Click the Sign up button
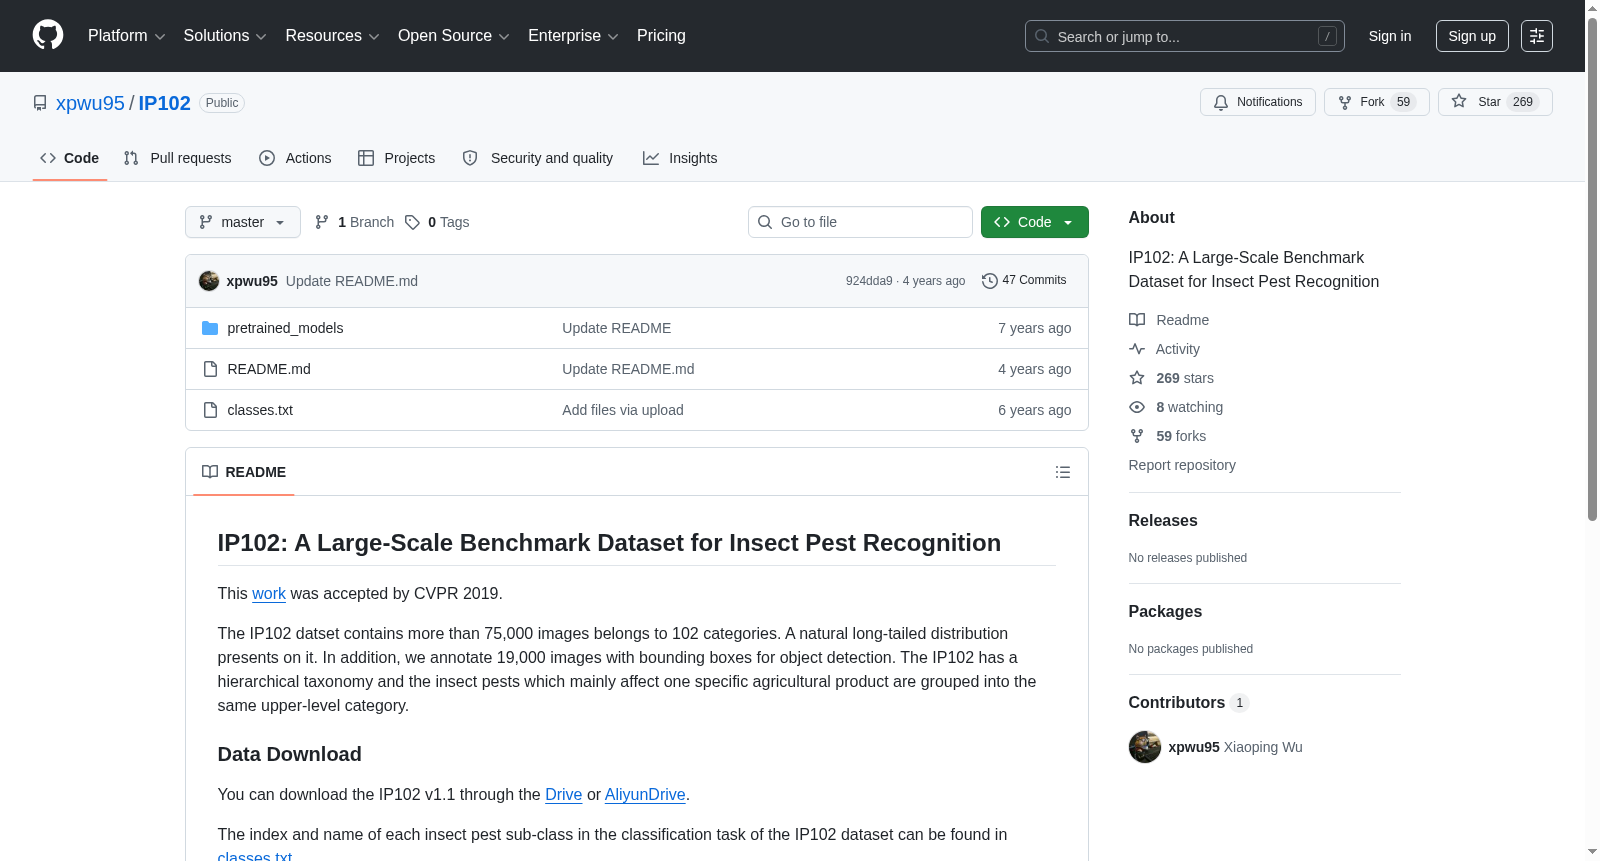The image size is (1600, 861). click(x=1472, y=36)
